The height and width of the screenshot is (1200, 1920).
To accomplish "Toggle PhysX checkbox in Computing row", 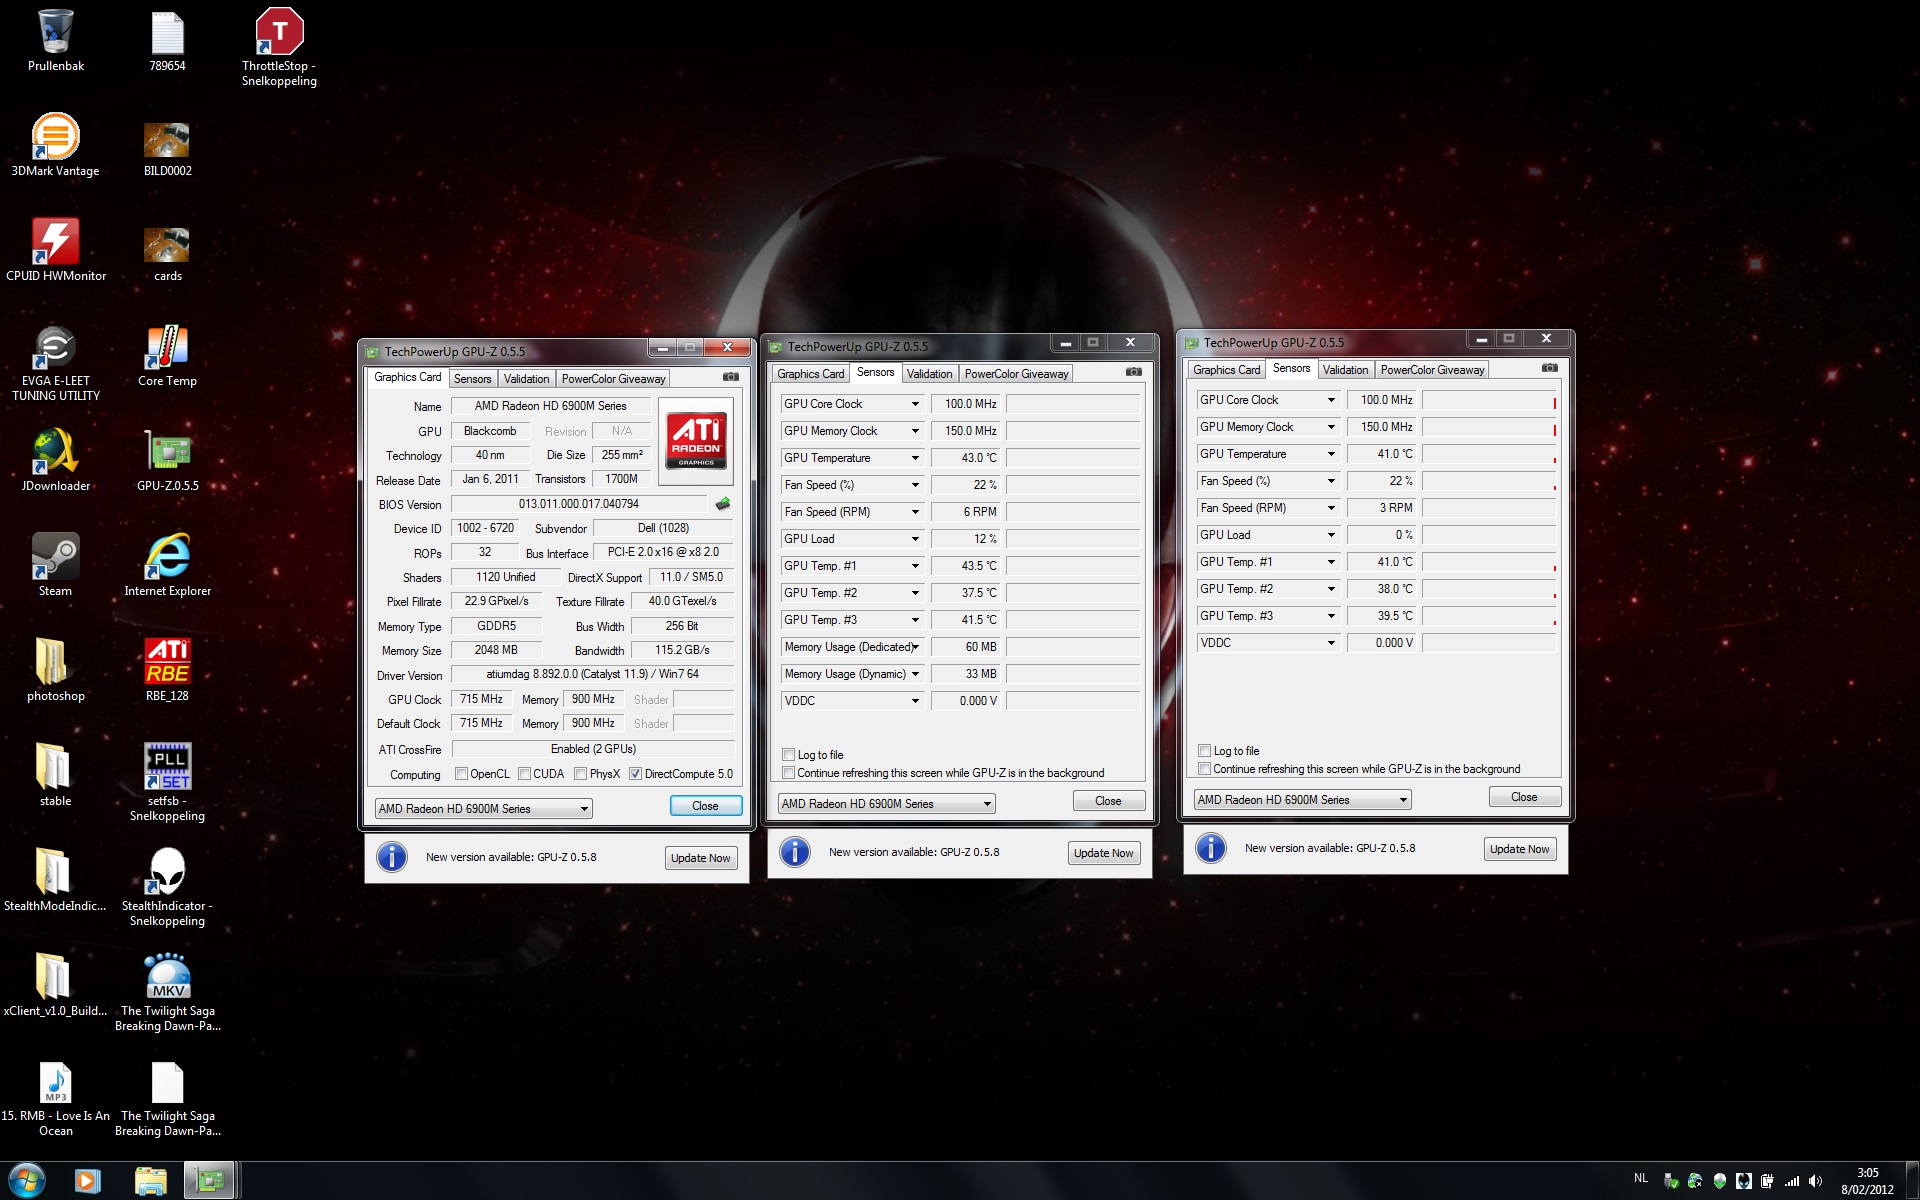I will pos(580,773).
